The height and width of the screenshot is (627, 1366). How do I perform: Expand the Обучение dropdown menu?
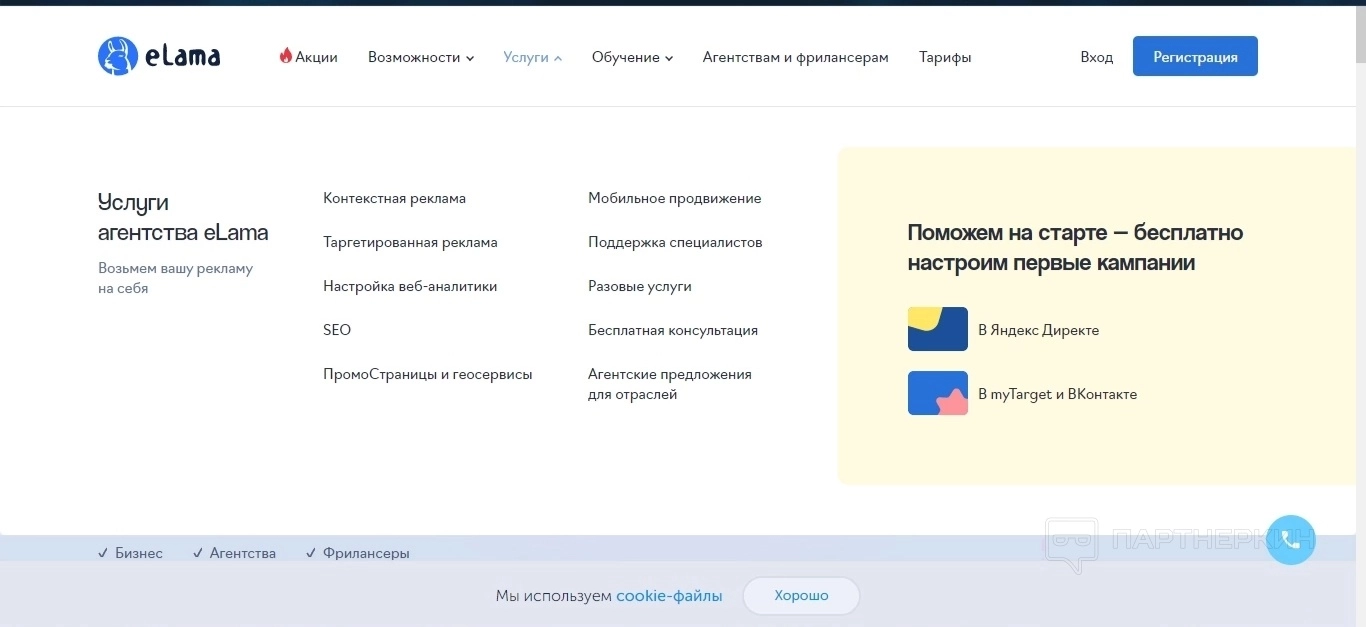point(632,58)
